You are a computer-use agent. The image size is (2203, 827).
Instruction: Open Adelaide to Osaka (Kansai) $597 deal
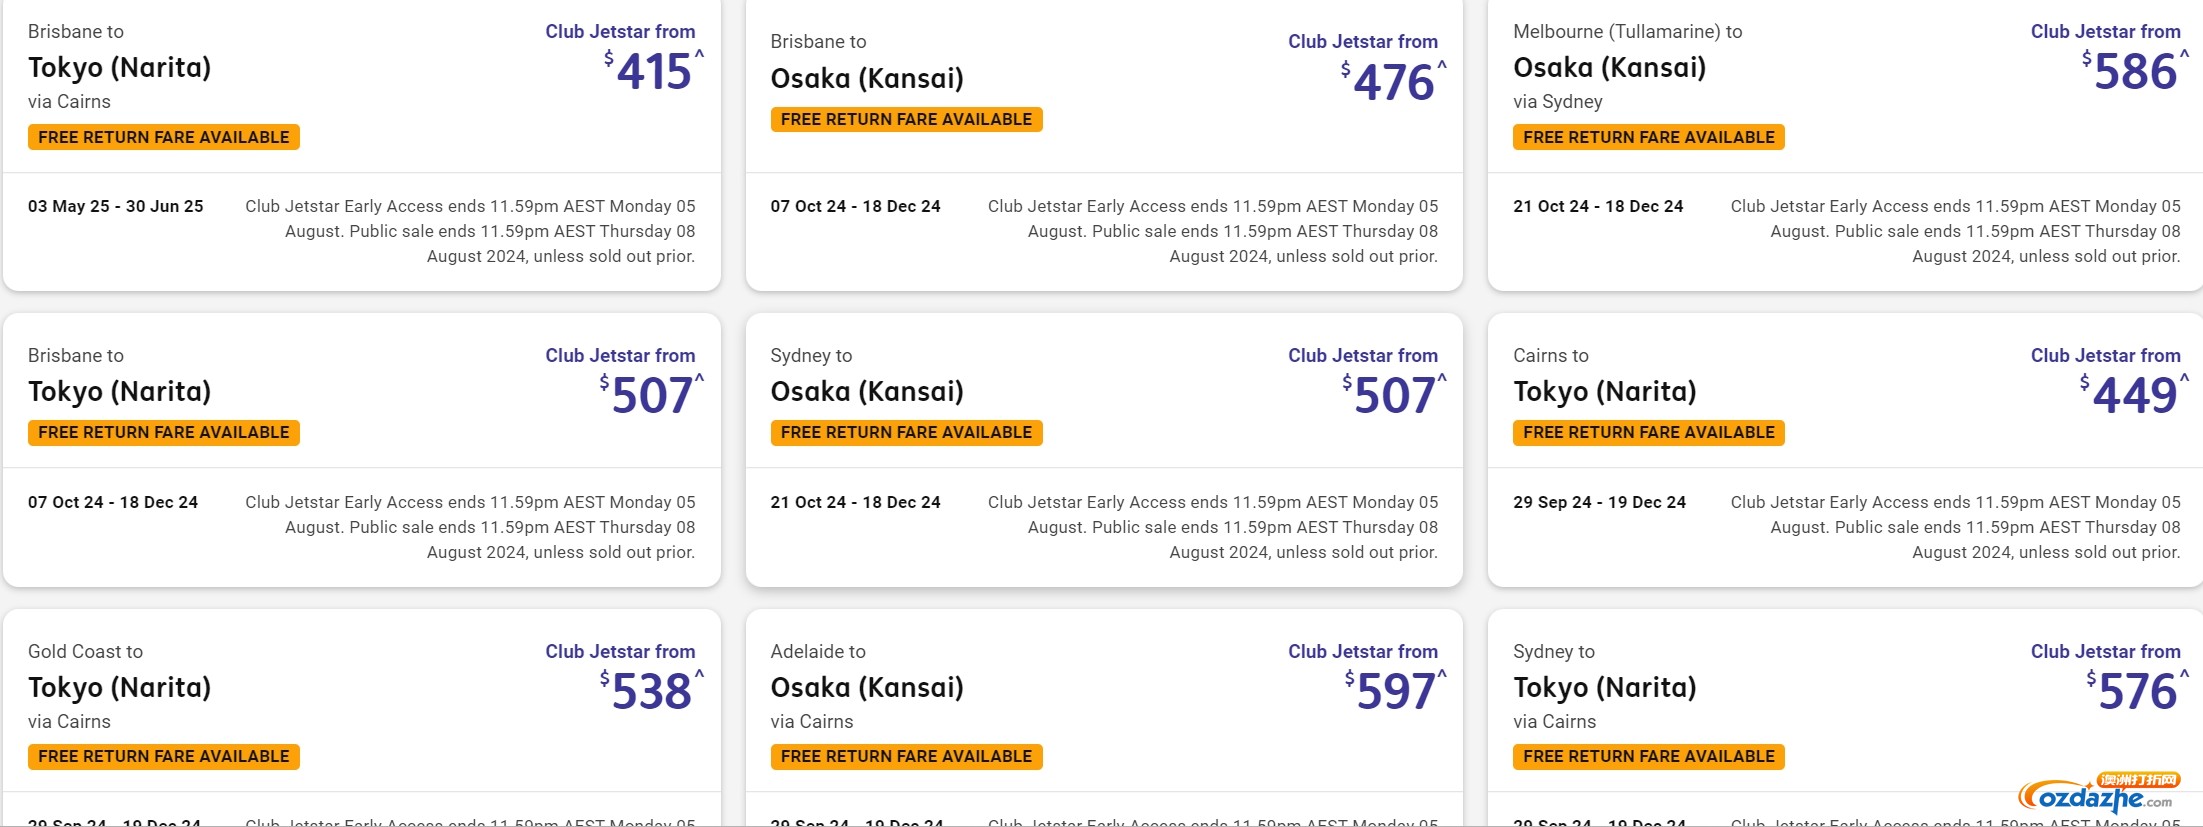pos(1104,718)
